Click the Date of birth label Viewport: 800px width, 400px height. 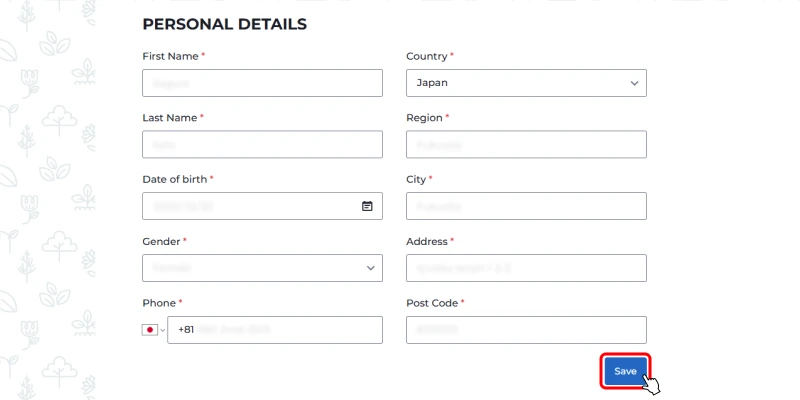point(174,179)
